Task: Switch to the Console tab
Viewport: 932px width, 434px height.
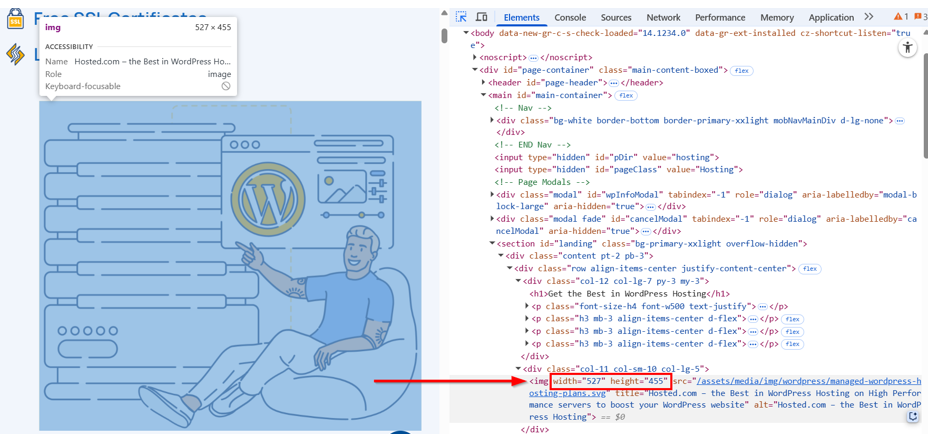Action: (570, 18)
